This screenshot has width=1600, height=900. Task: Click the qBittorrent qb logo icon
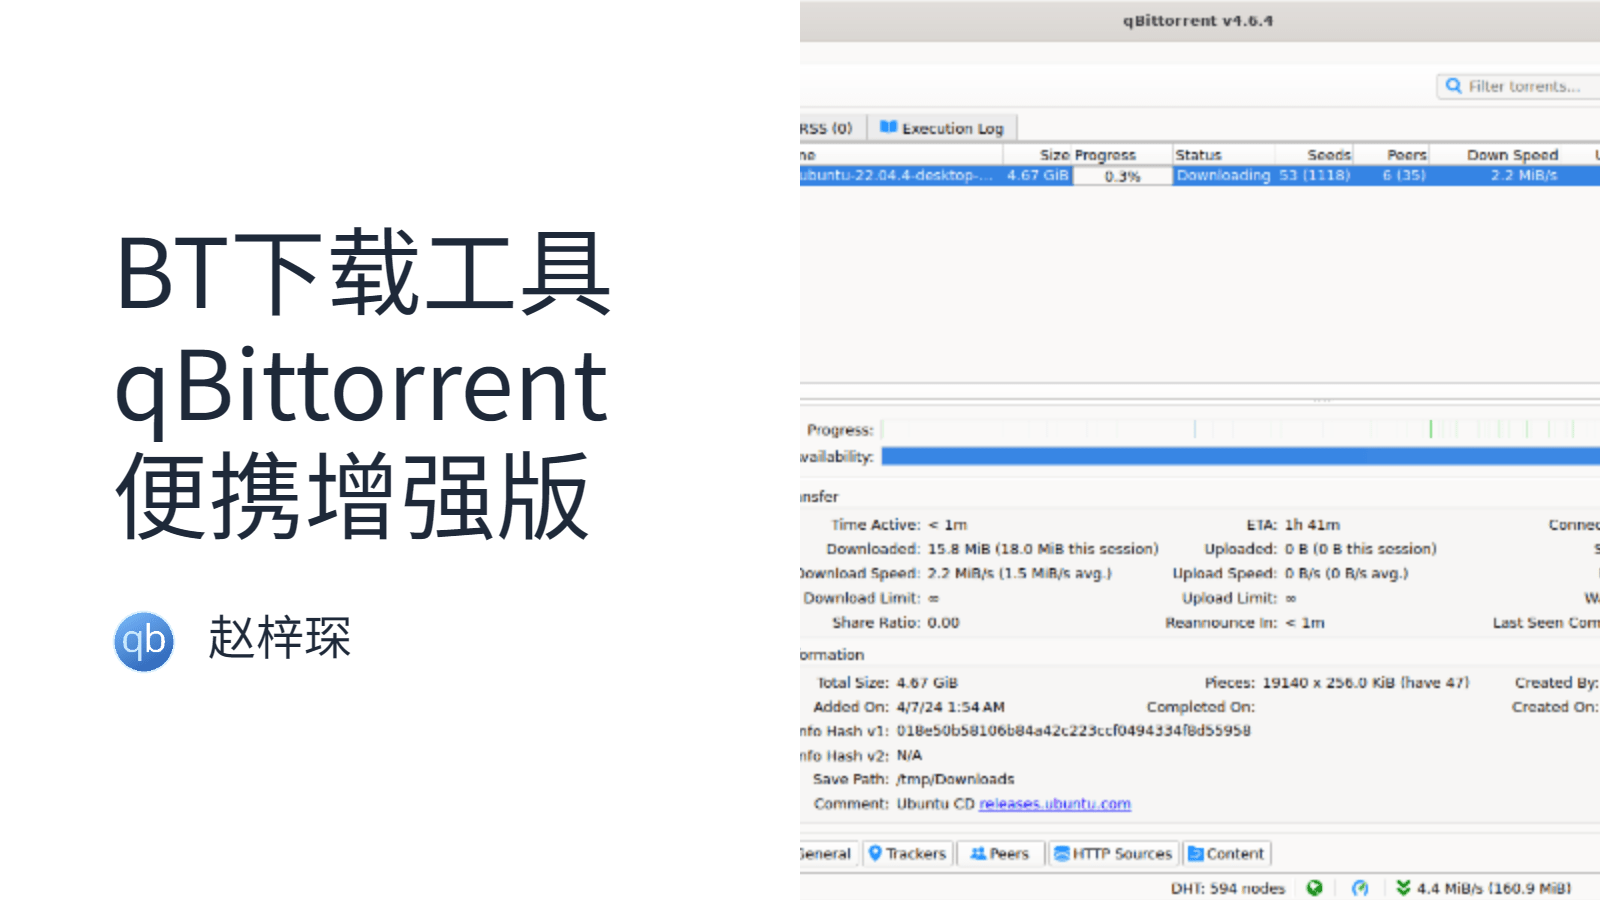click(x=144, y=641)
